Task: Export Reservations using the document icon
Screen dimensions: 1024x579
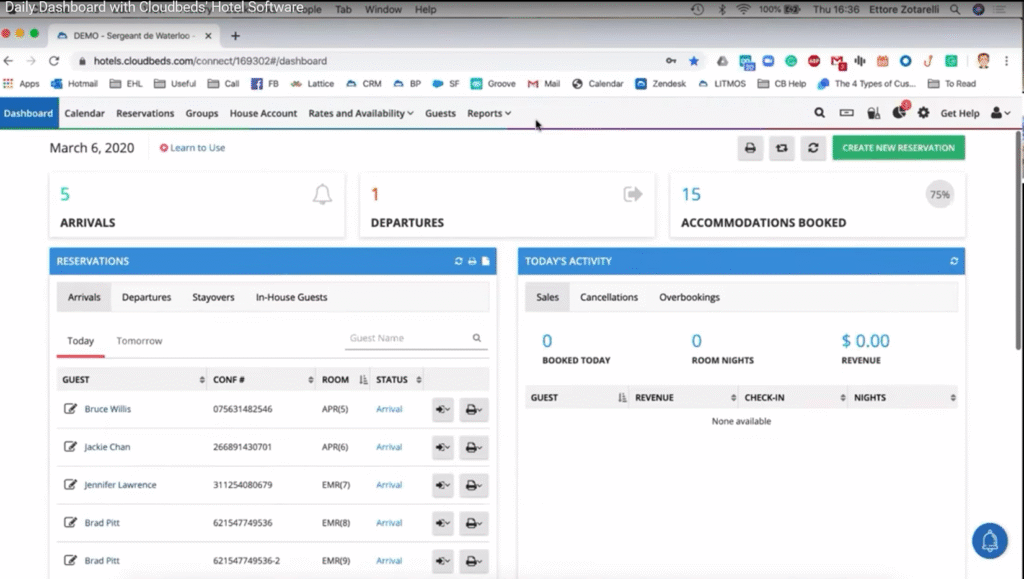Action: [x=485, y=261]
